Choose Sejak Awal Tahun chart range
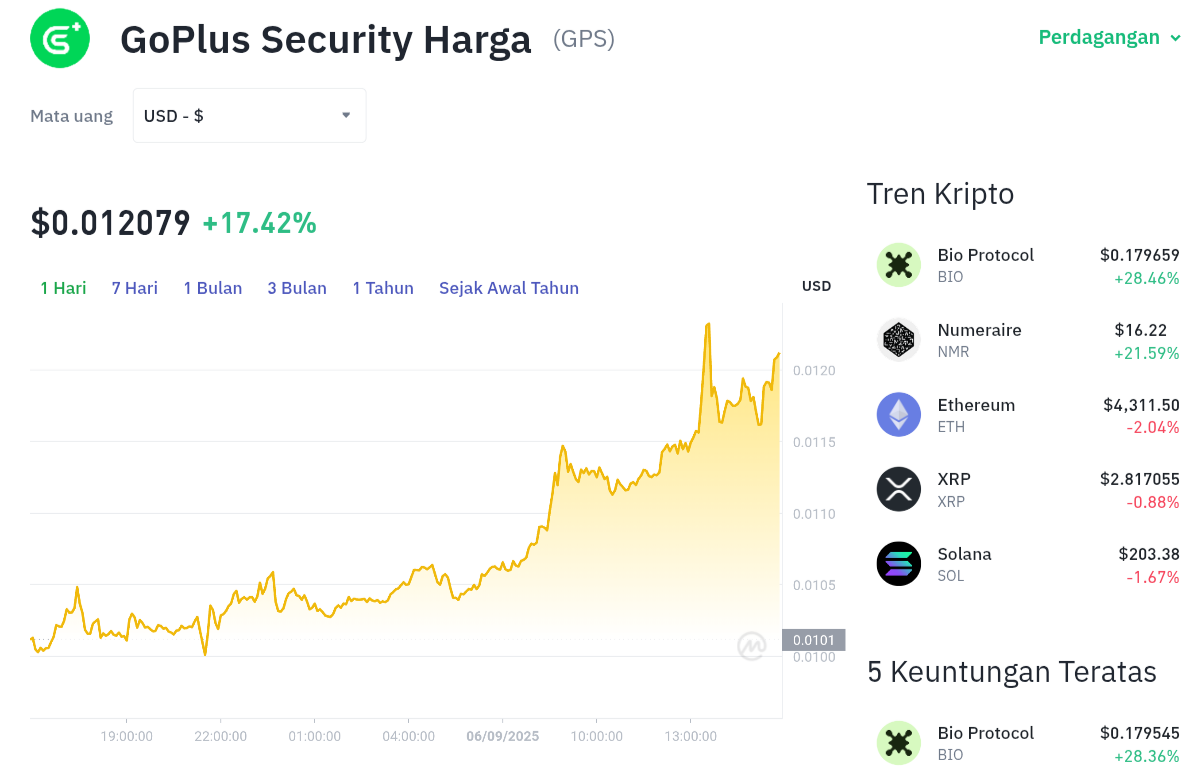The height and width of the screenshot is (780, 1204). (x=509, y=288)
